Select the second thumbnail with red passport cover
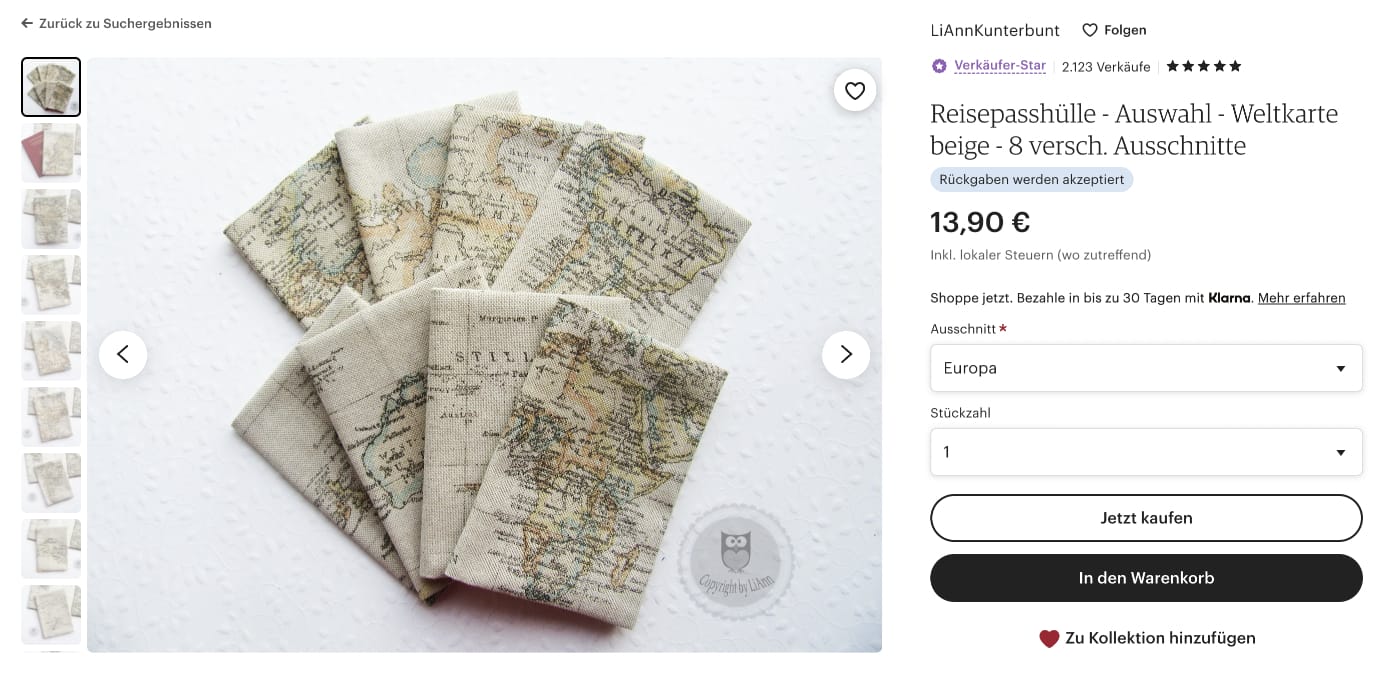 click(x=51, y=152)
